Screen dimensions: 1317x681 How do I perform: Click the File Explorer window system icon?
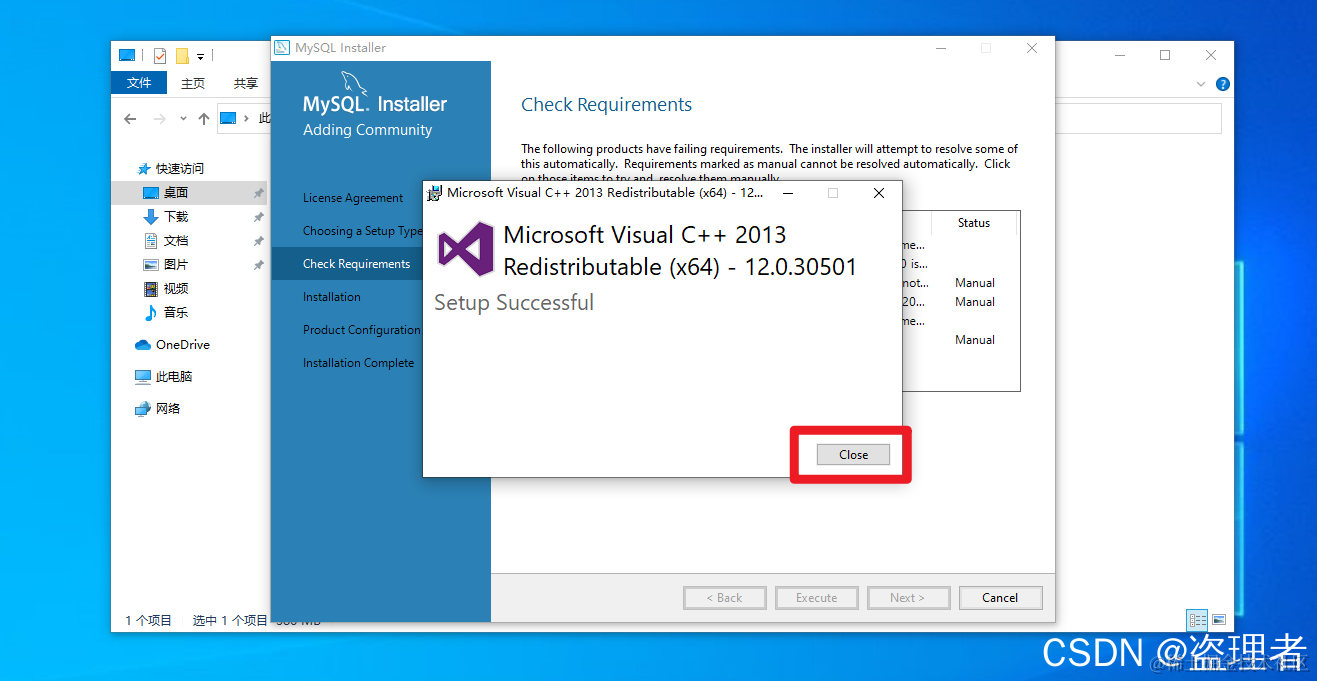[127, 56]
